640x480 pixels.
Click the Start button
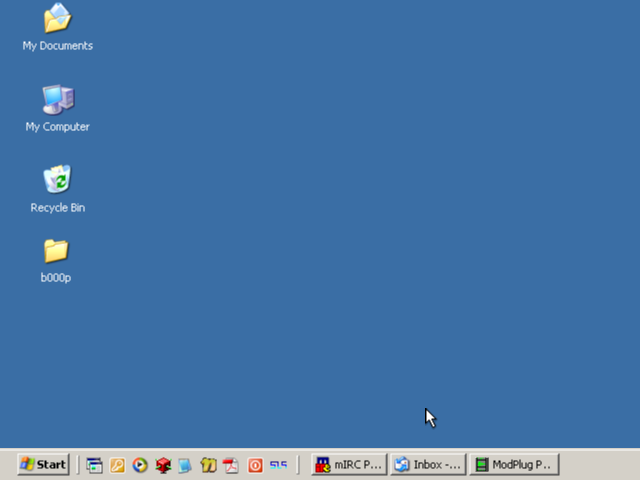pos(43,464)
